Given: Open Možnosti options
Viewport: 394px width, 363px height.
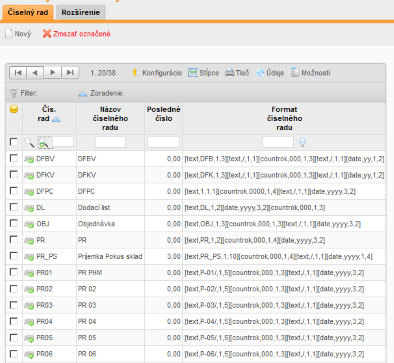Looking at the screenshot, I should tap(311, 73).
